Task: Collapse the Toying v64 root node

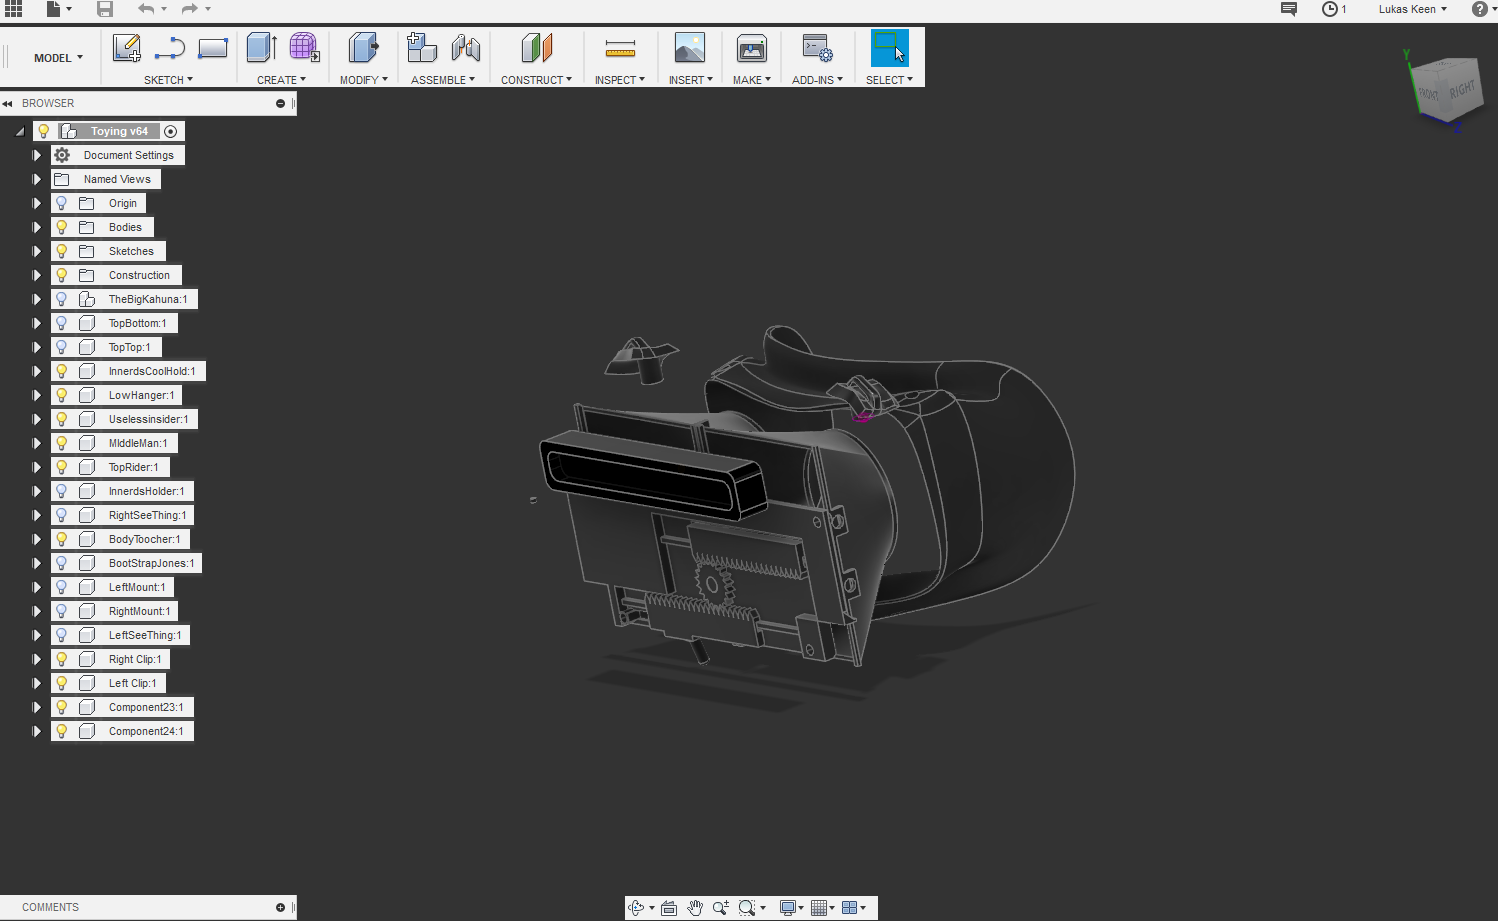Action: pyautogui.click(x=20, y=131)
